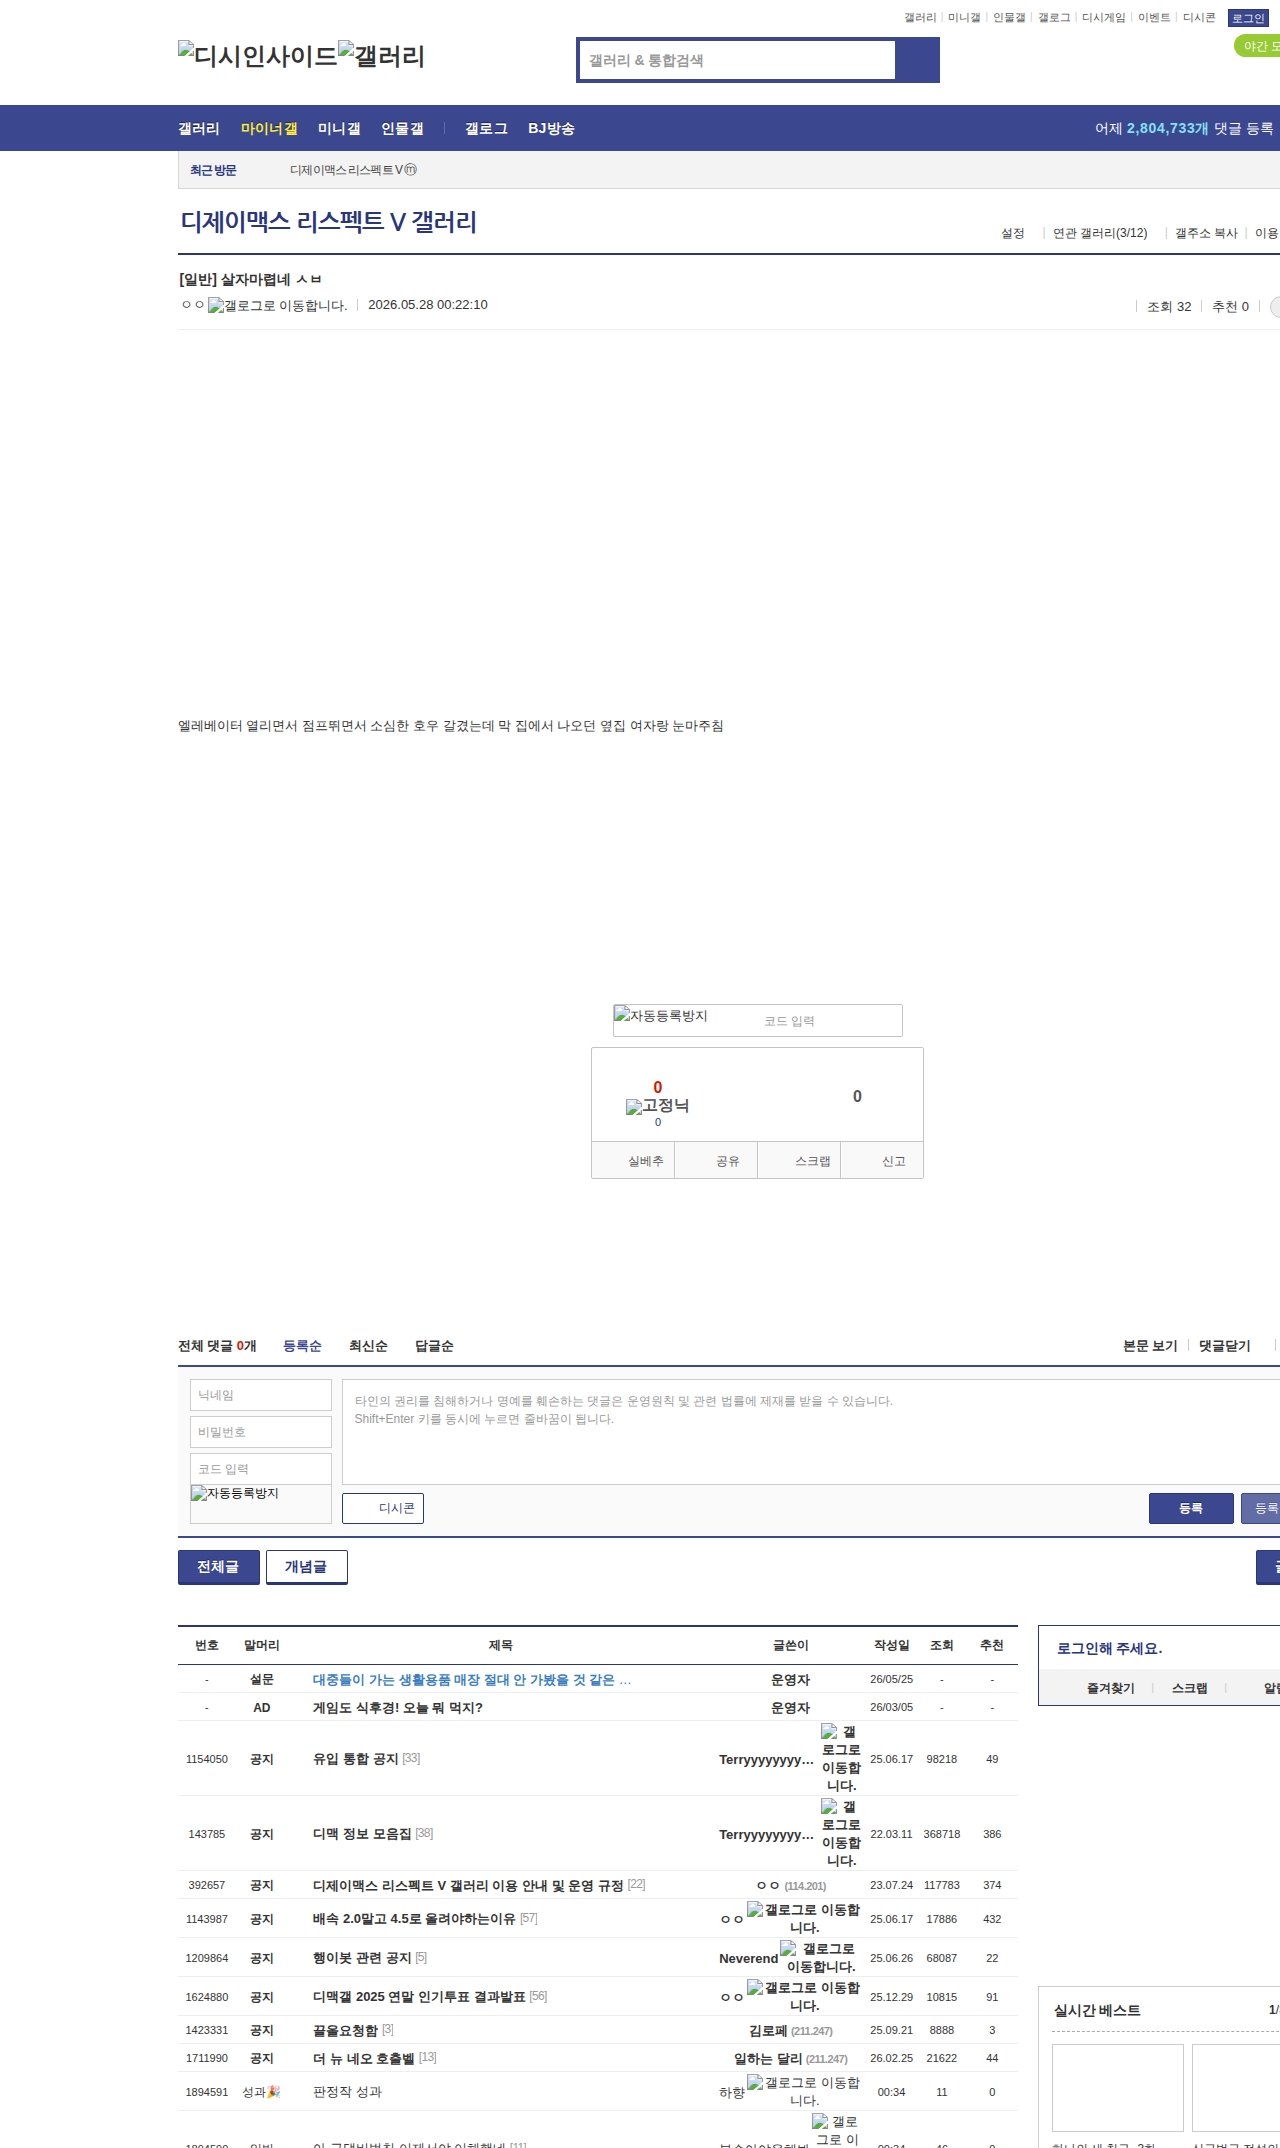Click the 본문 보기 link

coord(1150,1346)
